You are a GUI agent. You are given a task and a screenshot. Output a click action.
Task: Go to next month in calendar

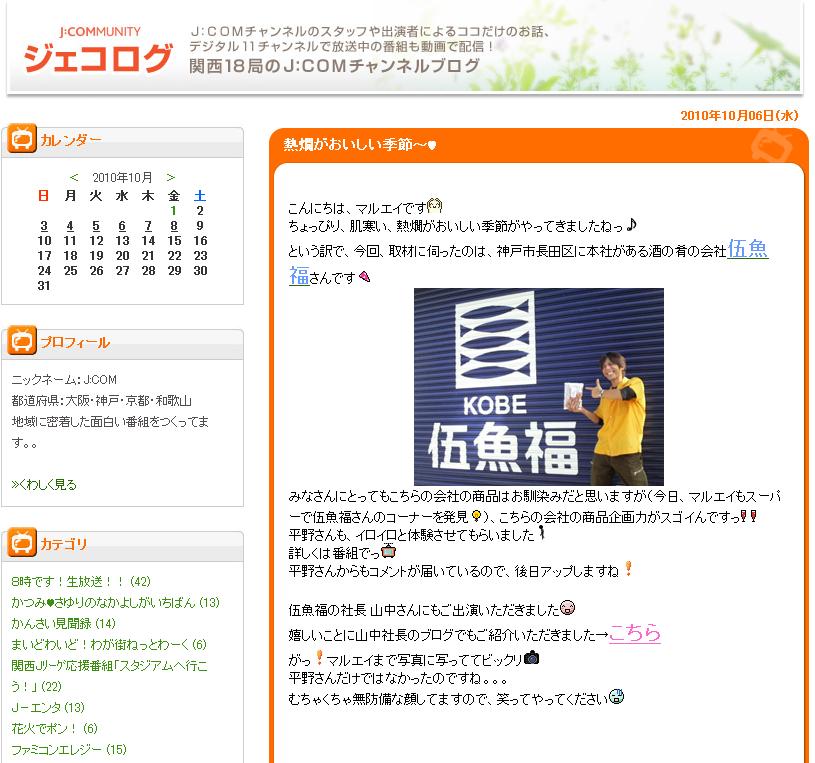click(x=170, y=177)
